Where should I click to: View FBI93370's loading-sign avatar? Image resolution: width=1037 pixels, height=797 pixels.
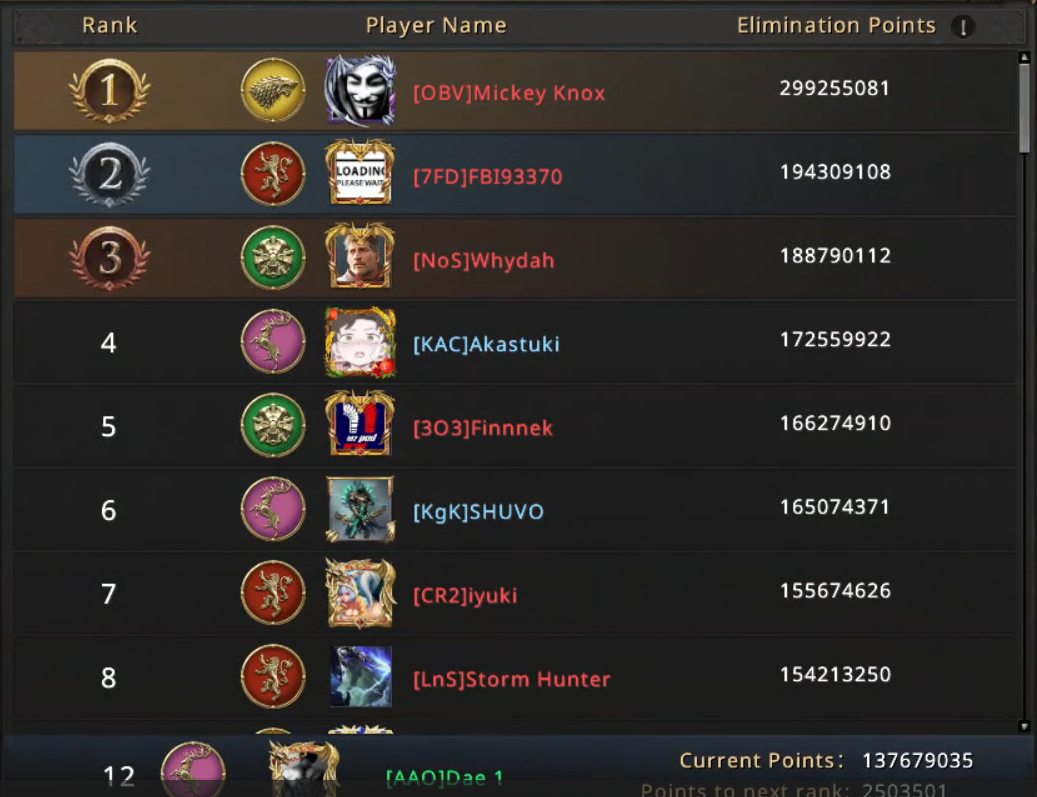[x=360, y=173]
